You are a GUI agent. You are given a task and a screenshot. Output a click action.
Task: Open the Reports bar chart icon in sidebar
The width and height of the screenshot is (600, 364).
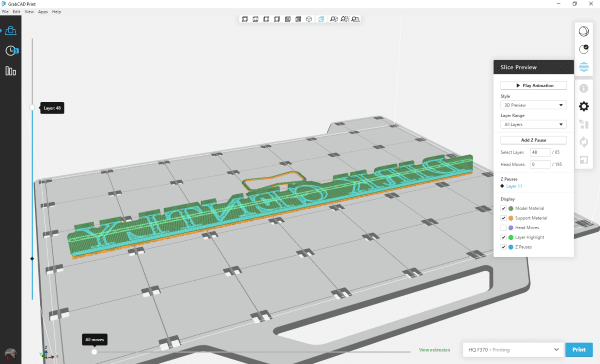coord(11,71)
